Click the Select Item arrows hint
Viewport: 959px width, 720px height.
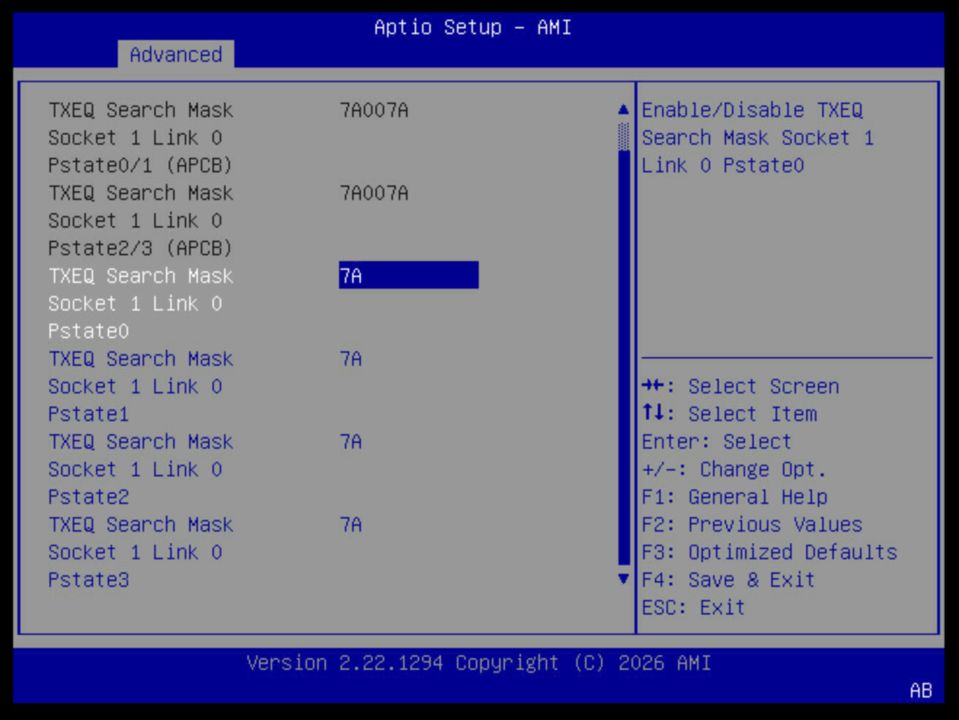tap(730, 414)
